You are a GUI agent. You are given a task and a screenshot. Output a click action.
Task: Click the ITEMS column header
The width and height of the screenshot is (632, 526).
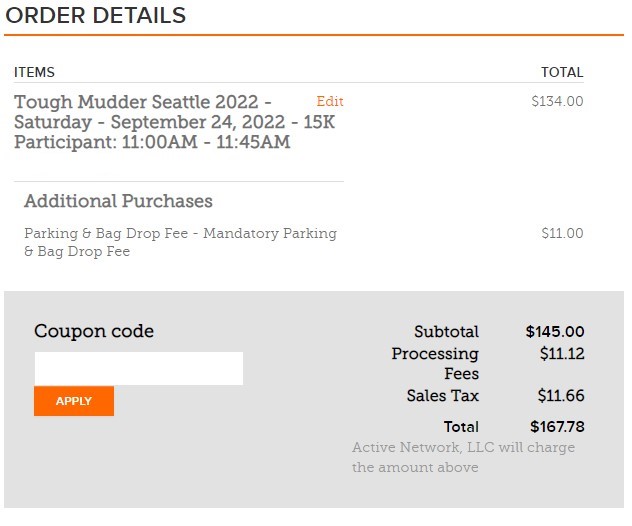point(34,72)
